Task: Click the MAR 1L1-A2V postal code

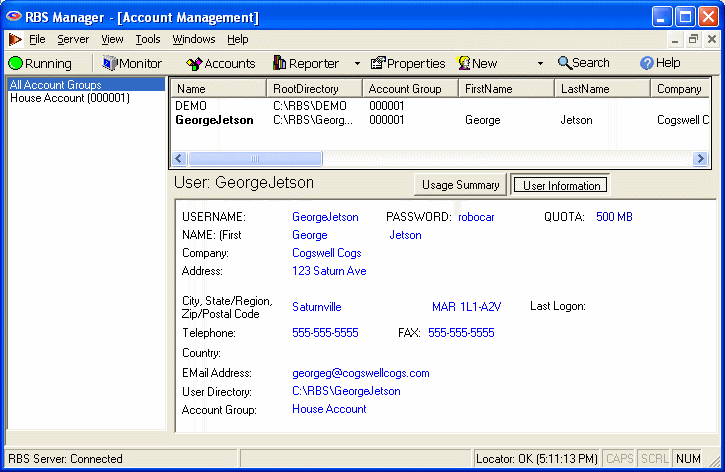Action: (467, 307)
